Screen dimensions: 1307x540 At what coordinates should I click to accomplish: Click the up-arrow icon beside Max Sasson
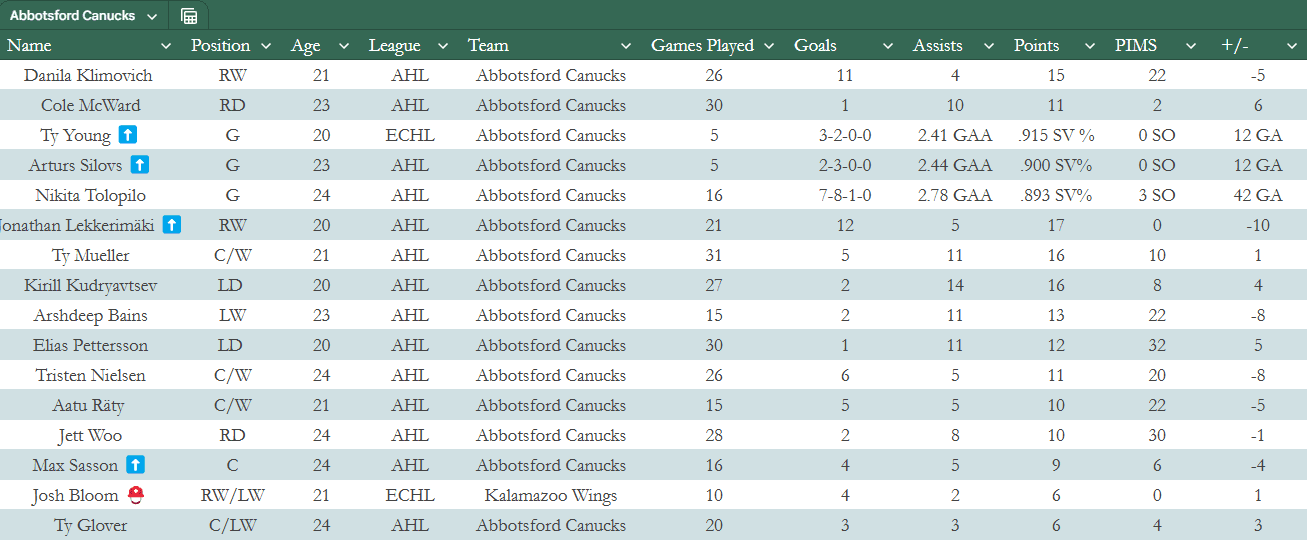pos(136,465)
